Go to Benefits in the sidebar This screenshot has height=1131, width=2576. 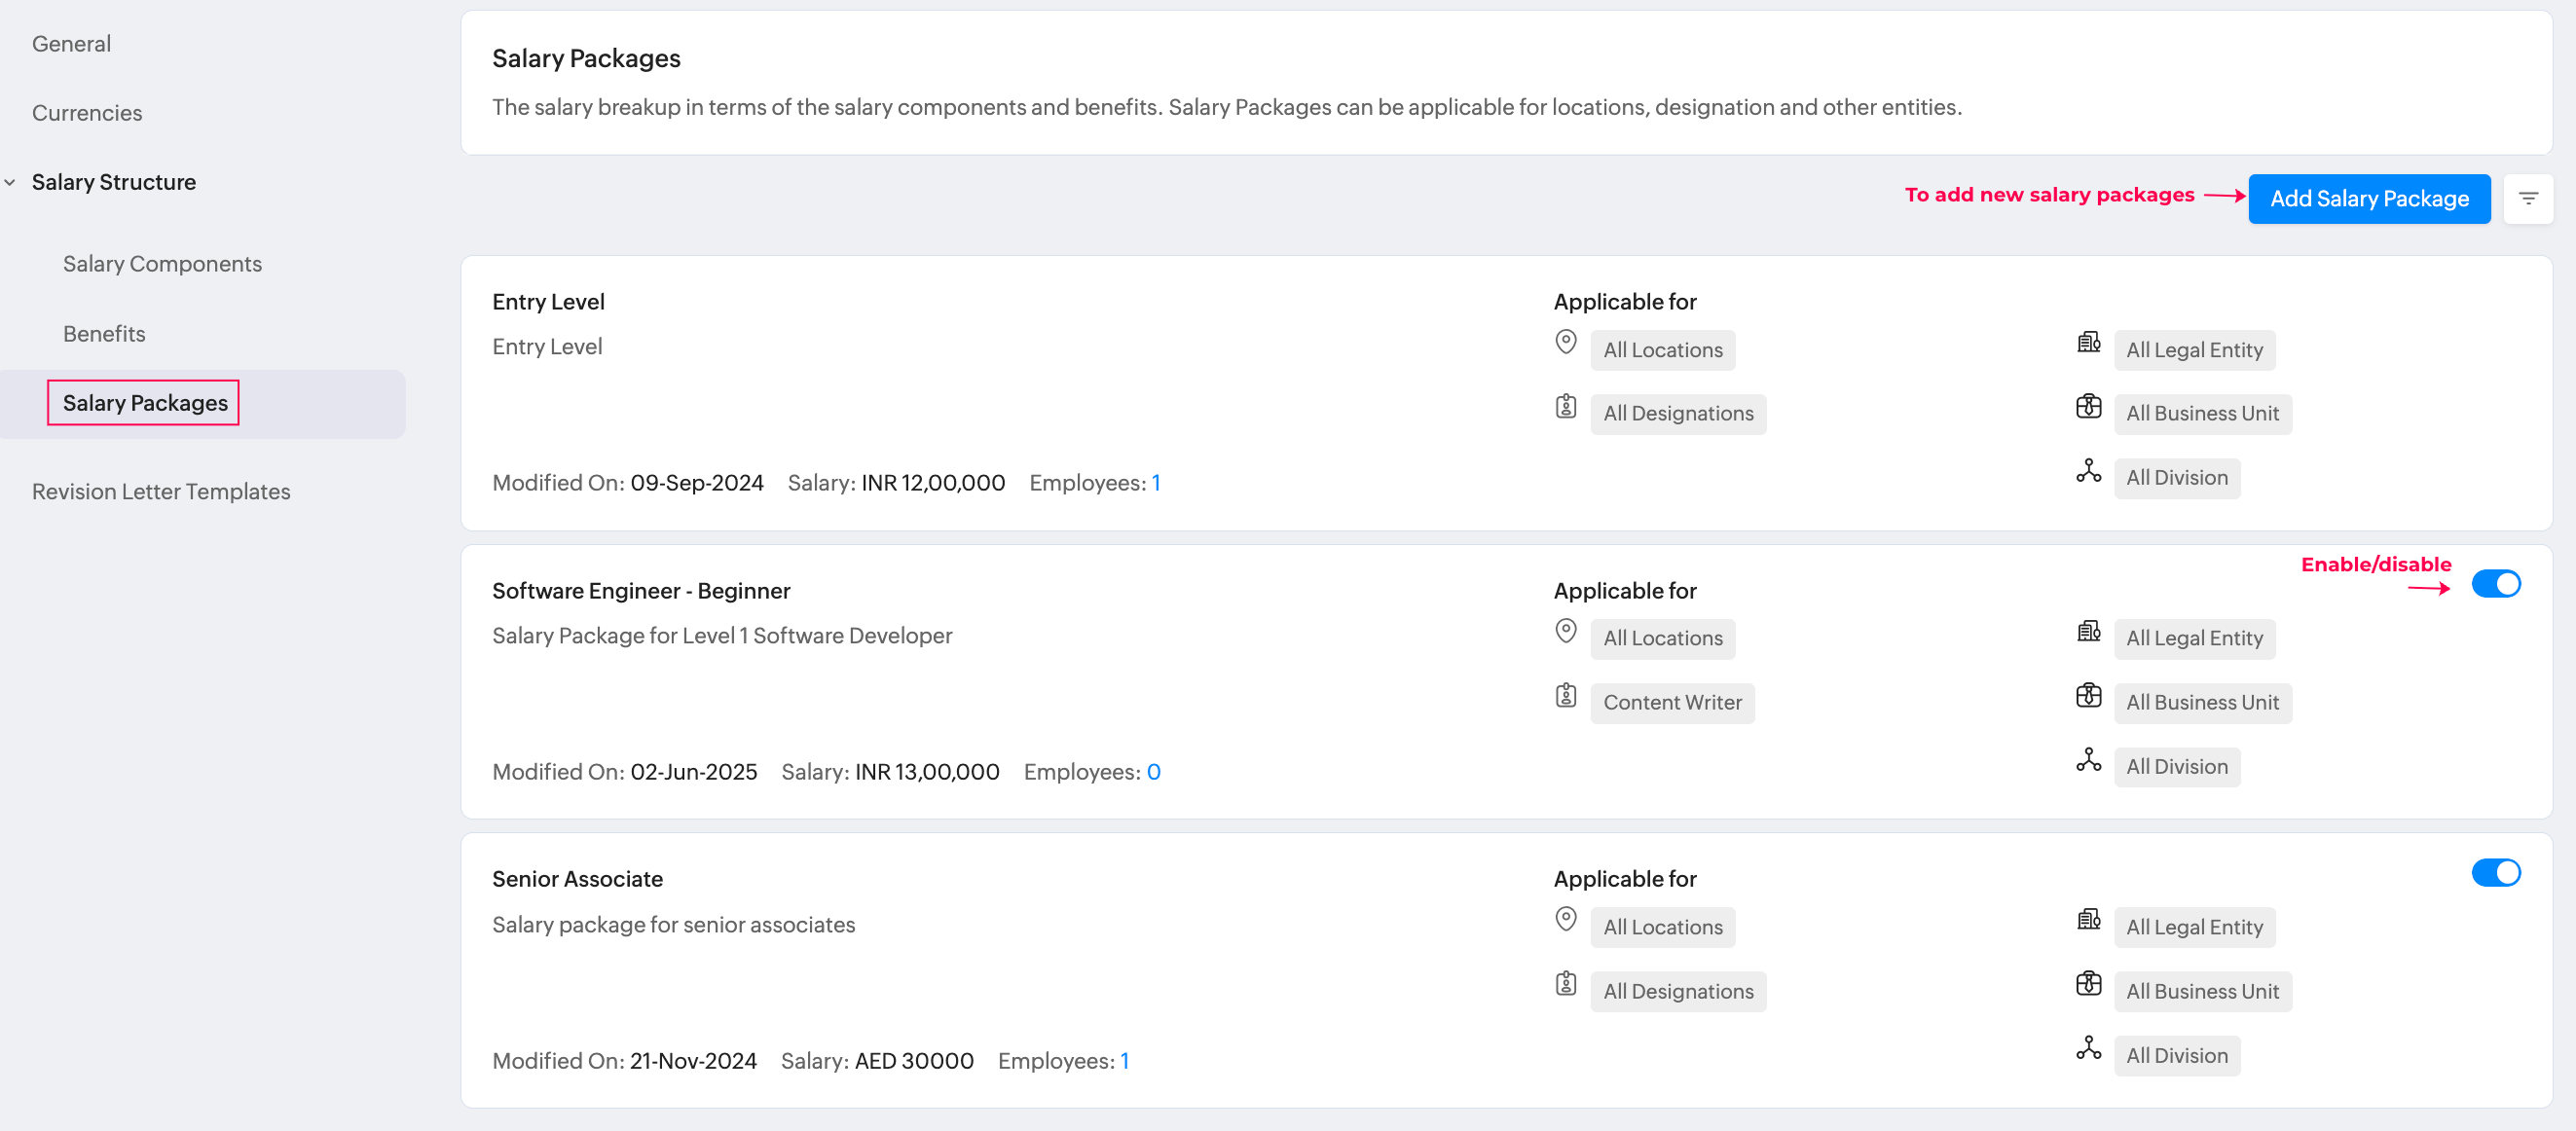(104, 333)
